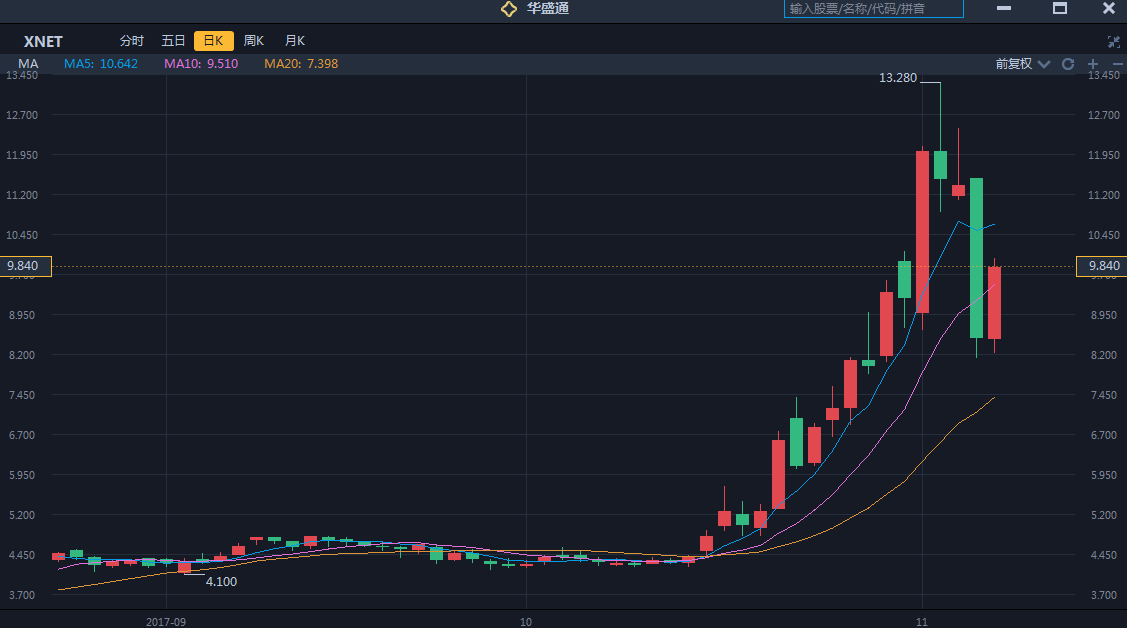Image resolution: width=1127 pixels, height=628 pixels.
Task: Switch to the 分时 intraday tab
Action: pos(132,41)
